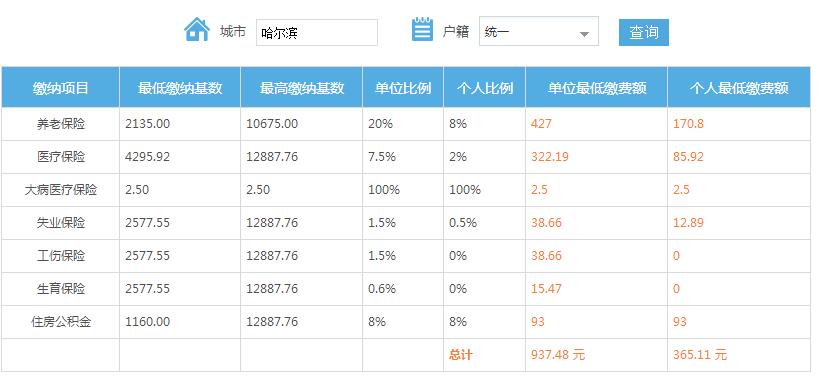Click the 个人比例 column header
Viewport: 822px width, 384px height.
point(484,88)
